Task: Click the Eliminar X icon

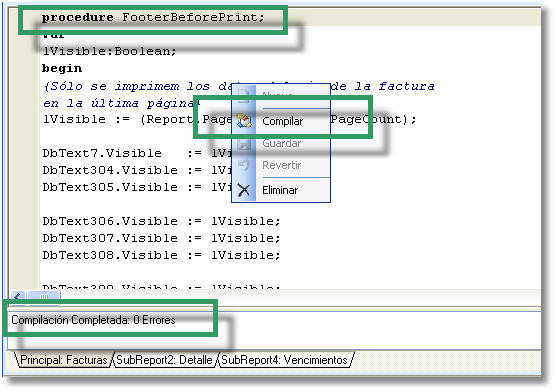Action: (244, 190)
